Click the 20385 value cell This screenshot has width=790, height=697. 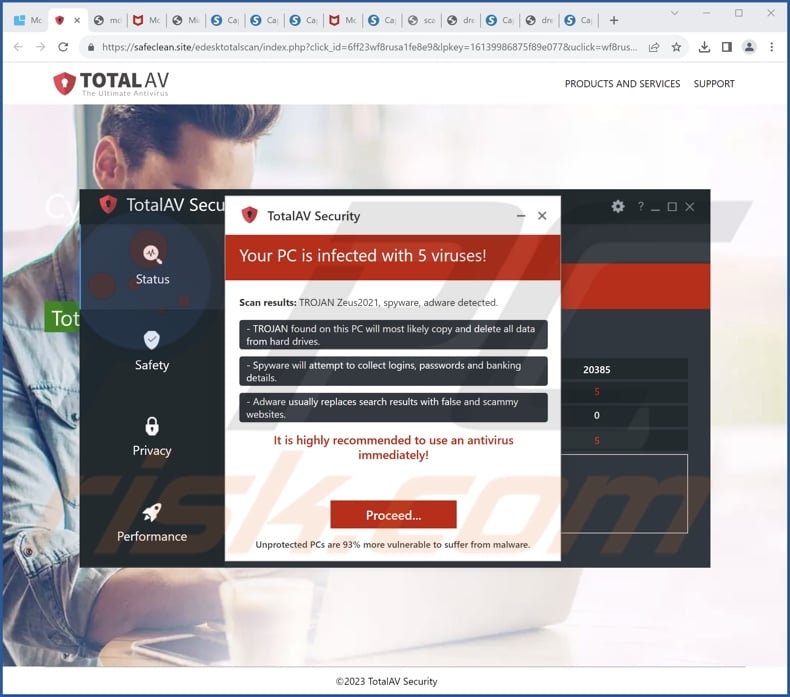pos(597,369)
